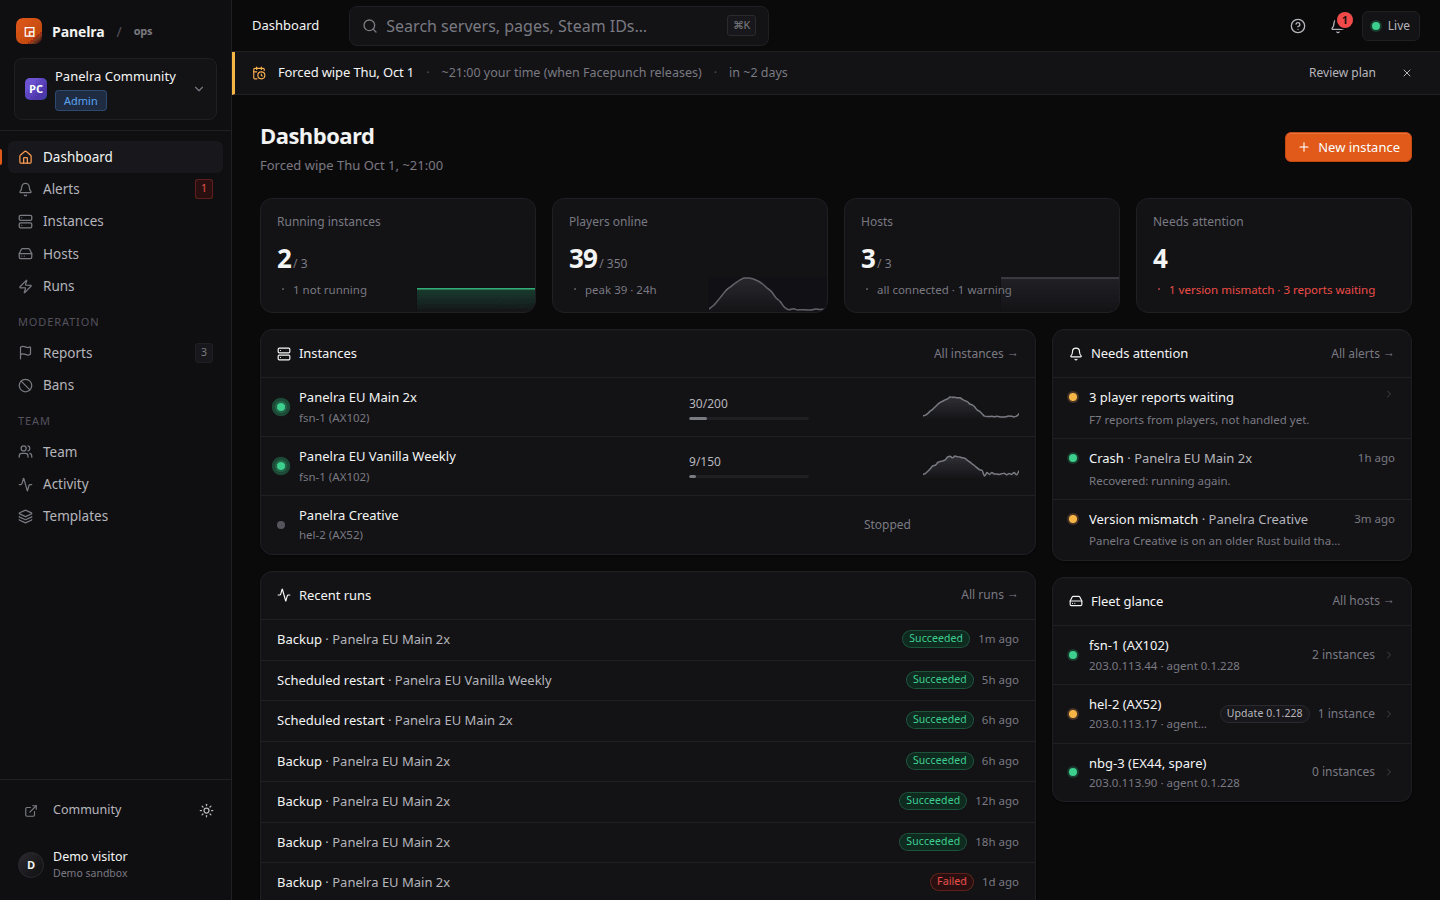1440x900 pixels.
Task: Focus the search servers input field
Action: coord(558,26)
